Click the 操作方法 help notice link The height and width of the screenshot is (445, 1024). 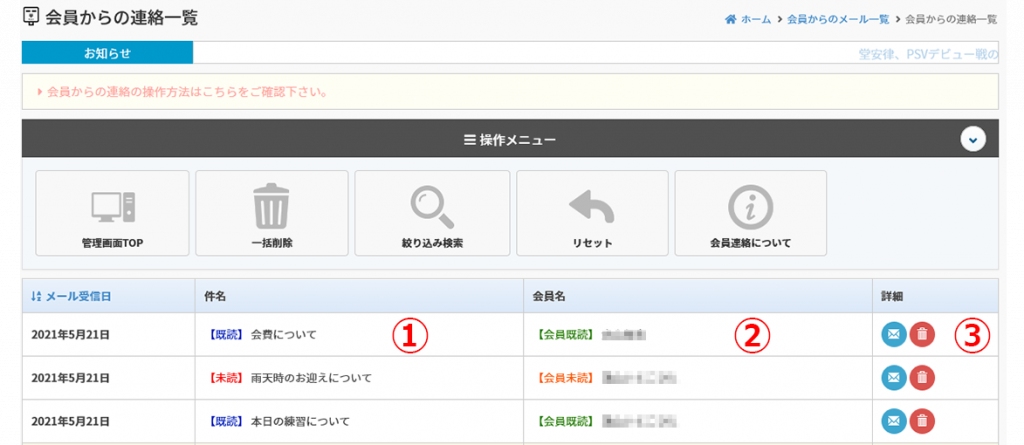[x=188, y=92]
